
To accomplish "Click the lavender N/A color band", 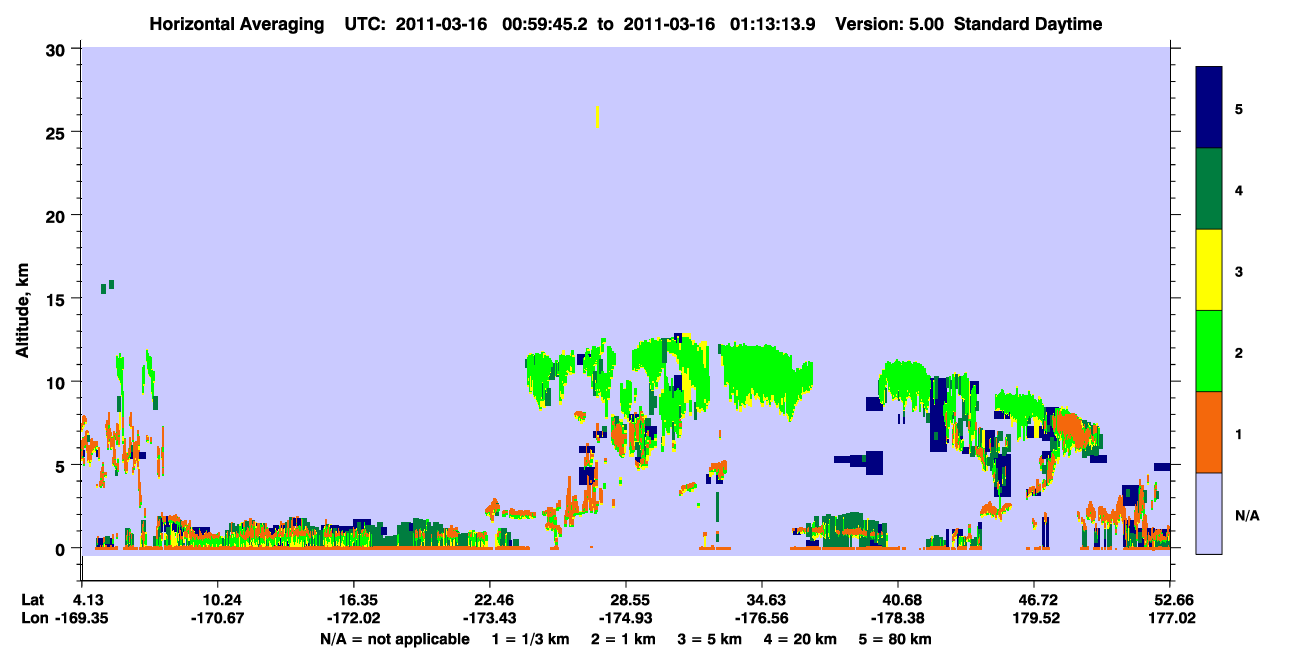I will (x=1209, y=513).
